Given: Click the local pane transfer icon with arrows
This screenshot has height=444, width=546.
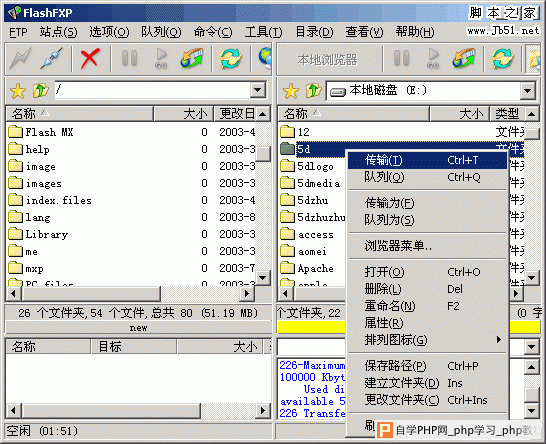Looking at the screenshot, I should tap(464, 58).
